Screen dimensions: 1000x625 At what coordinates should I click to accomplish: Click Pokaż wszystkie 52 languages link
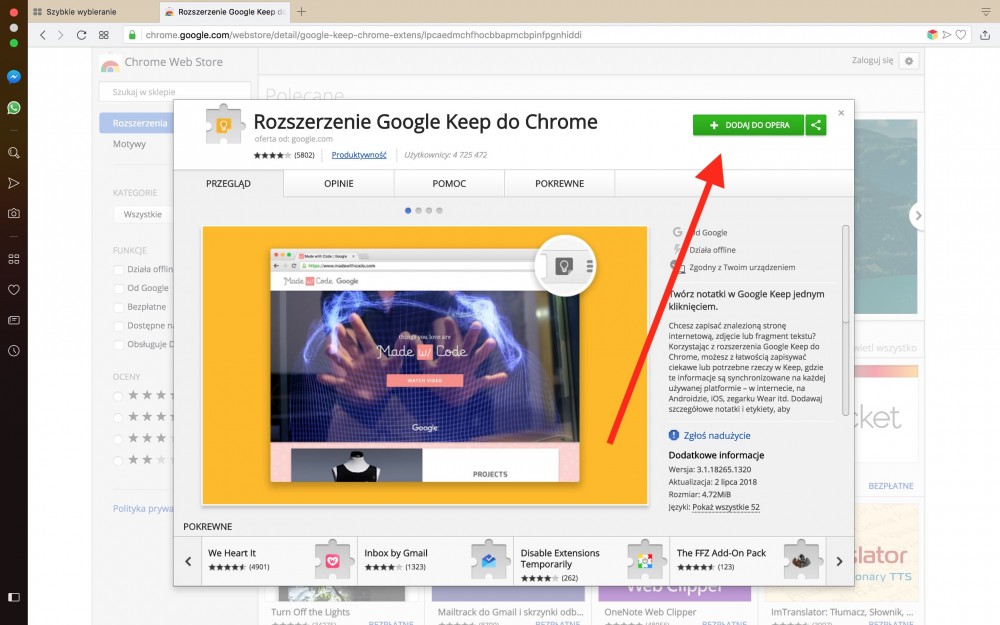coord(726,508)
